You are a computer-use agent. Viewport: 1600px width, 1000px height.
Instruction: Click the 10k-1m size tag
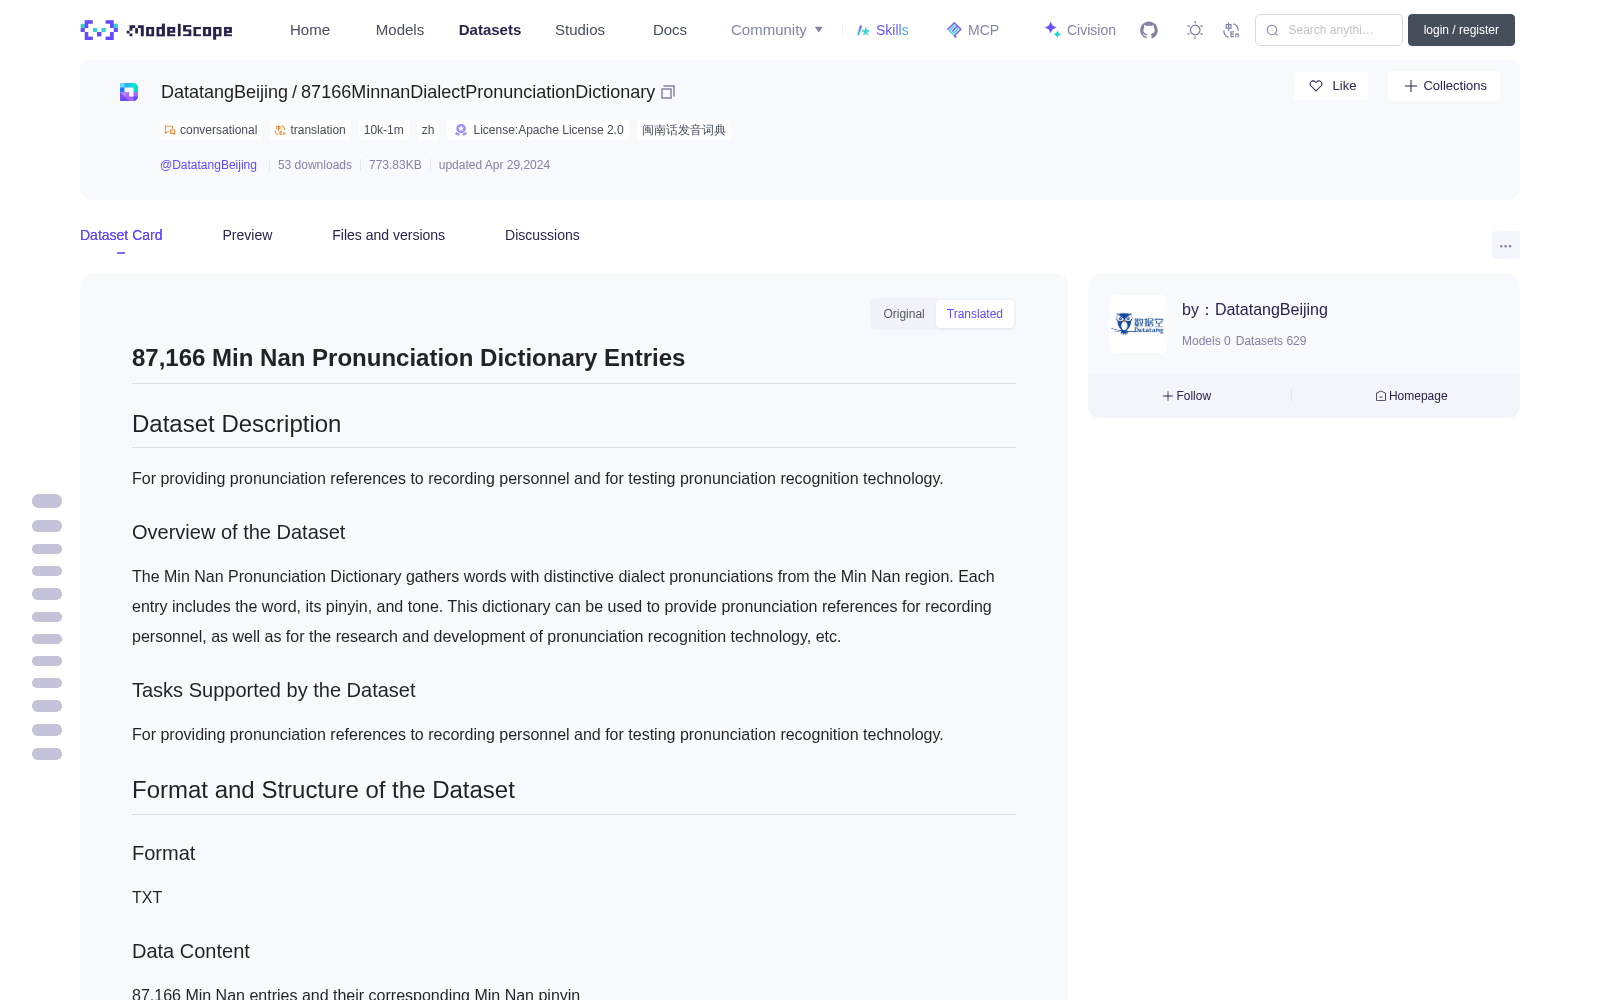(384, 130)
